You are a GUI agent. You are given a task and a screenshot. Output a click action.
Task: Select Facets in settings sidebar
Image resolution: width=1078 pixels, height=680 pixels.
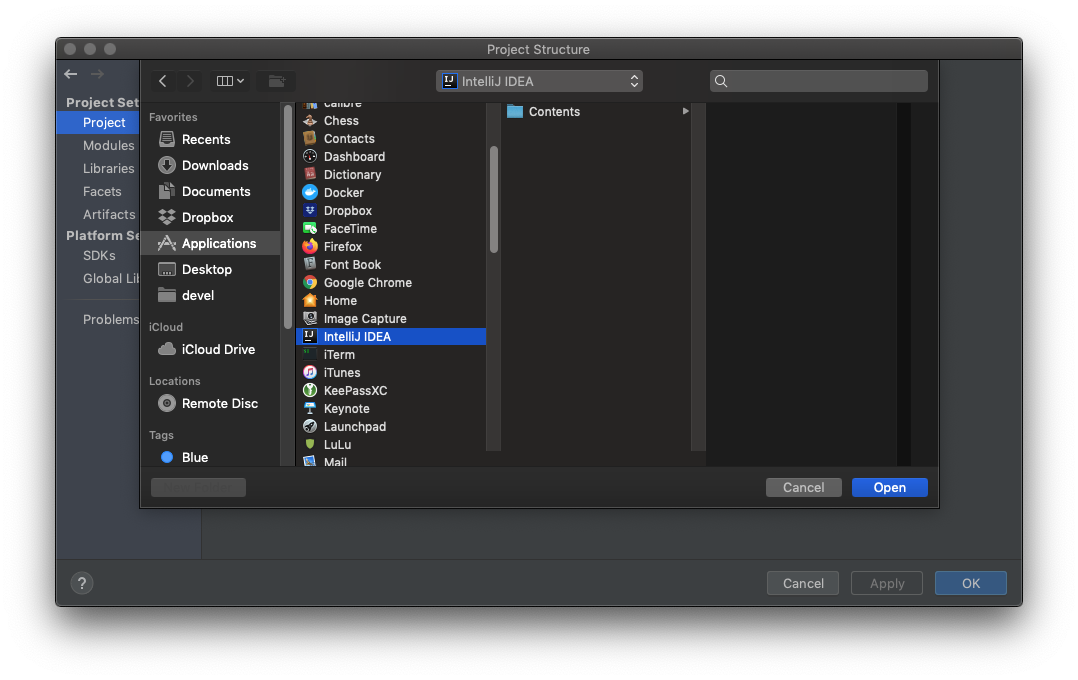102,191
